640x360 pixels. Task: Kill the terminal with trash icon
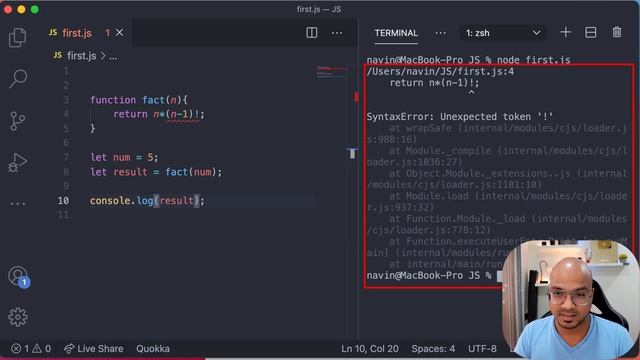pyautogui.click(x=617, y=32)
